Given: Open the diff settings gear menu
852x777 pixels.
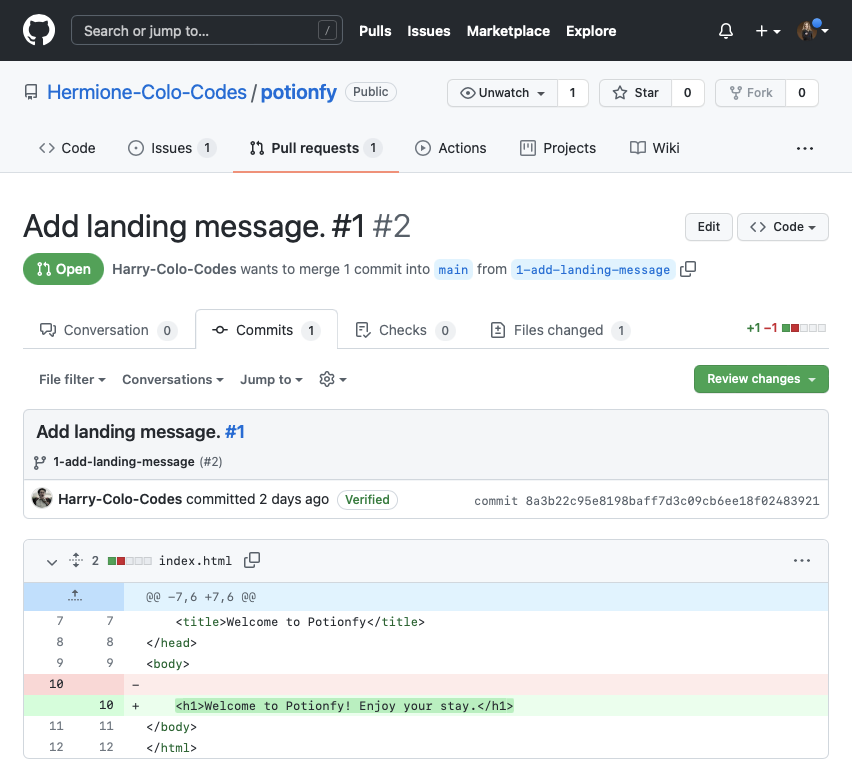Looking at the screenshot, I should (x=332, y=380).
